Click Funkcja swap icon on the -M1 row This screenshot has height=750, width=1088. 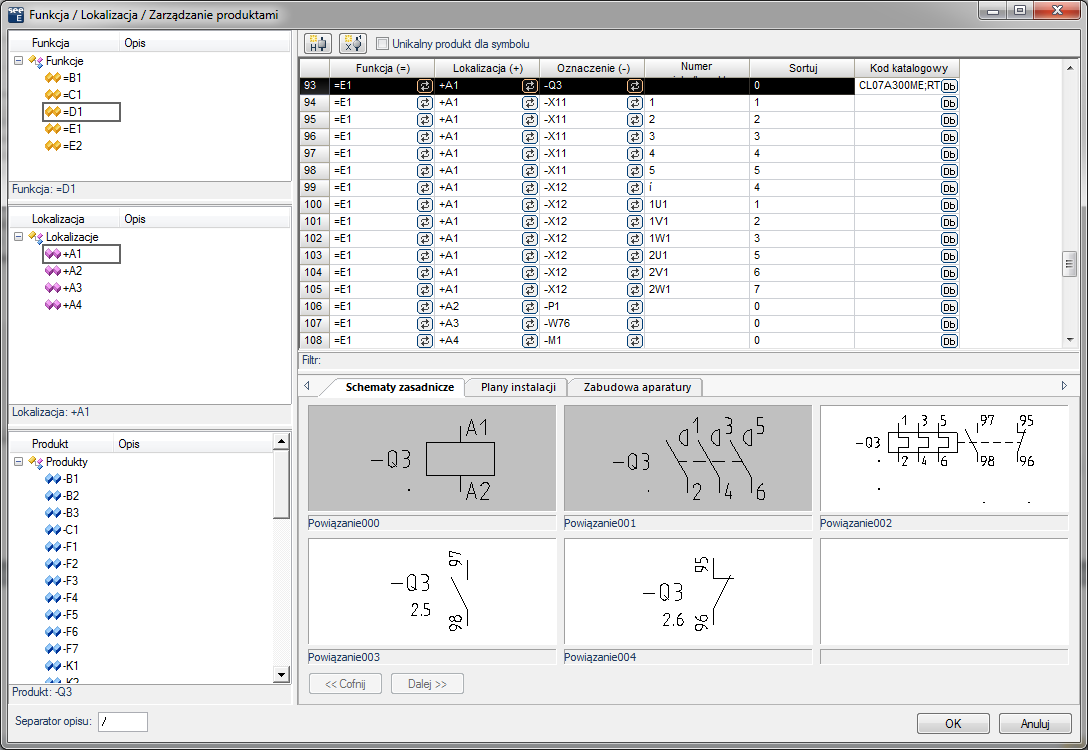pos(424,341)
